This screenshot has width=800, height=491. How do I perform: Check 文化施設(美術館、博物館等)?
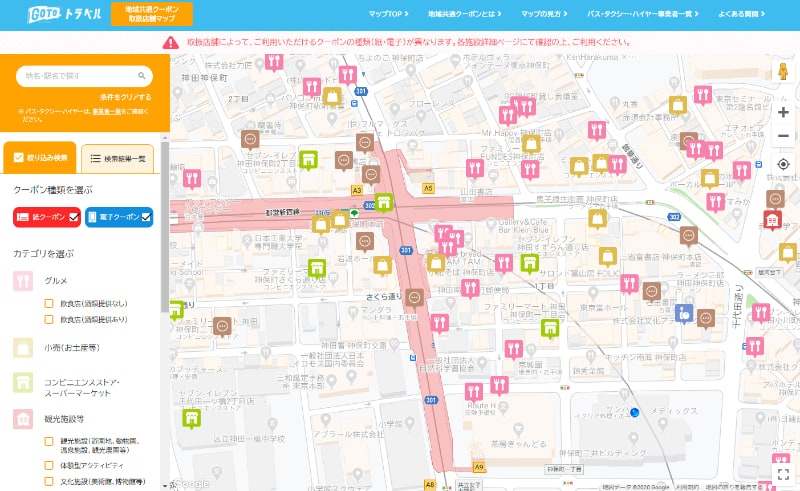click(x=49, y=481)
